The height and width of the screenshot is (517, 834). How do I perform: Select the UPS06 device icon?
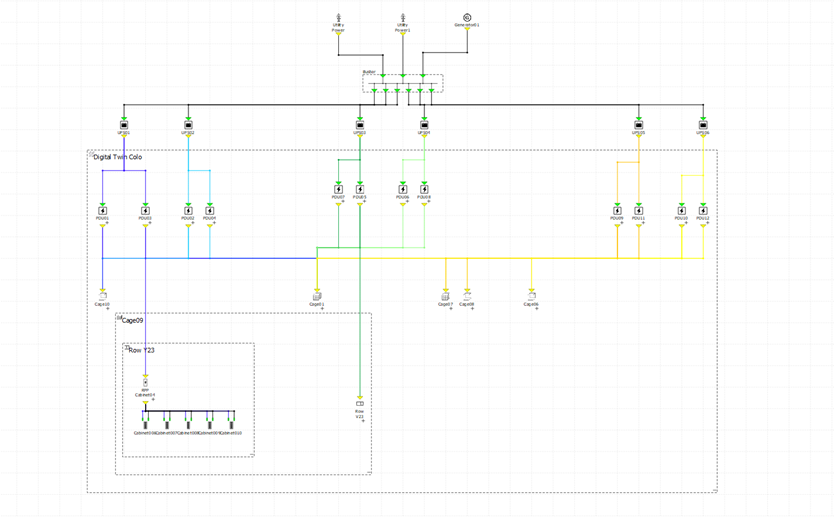click(x=703, y=124)
